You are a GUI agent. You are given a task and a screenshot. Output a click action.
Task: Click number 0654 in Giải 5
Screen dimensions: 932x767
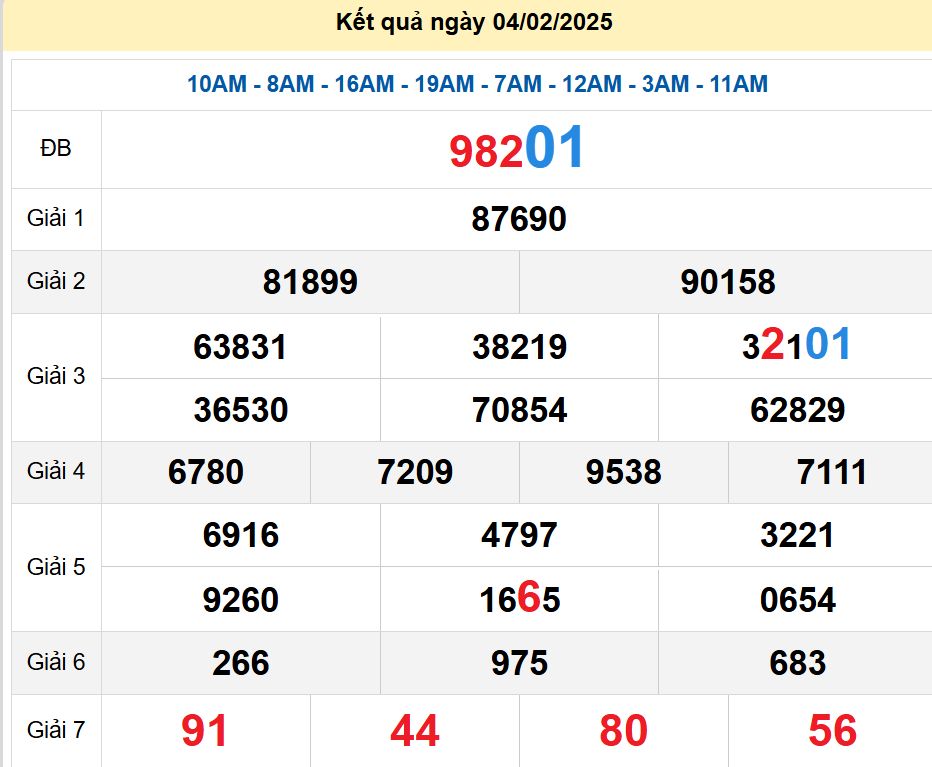(x=795, y=599)
